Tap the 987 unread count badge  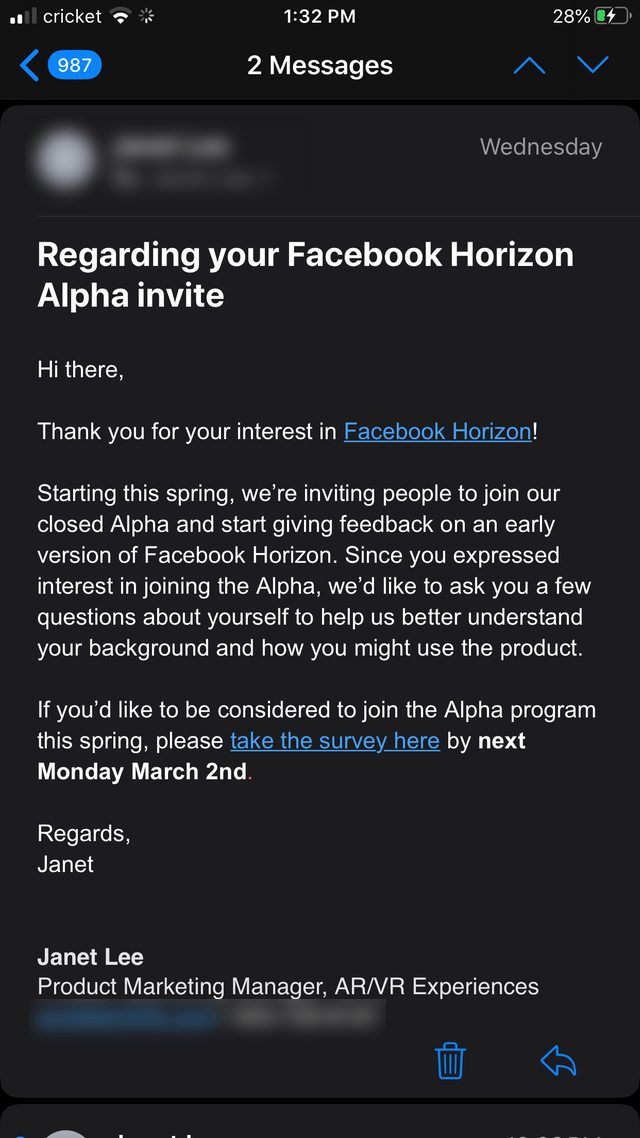pyautogui.click(x=74, y=66)
